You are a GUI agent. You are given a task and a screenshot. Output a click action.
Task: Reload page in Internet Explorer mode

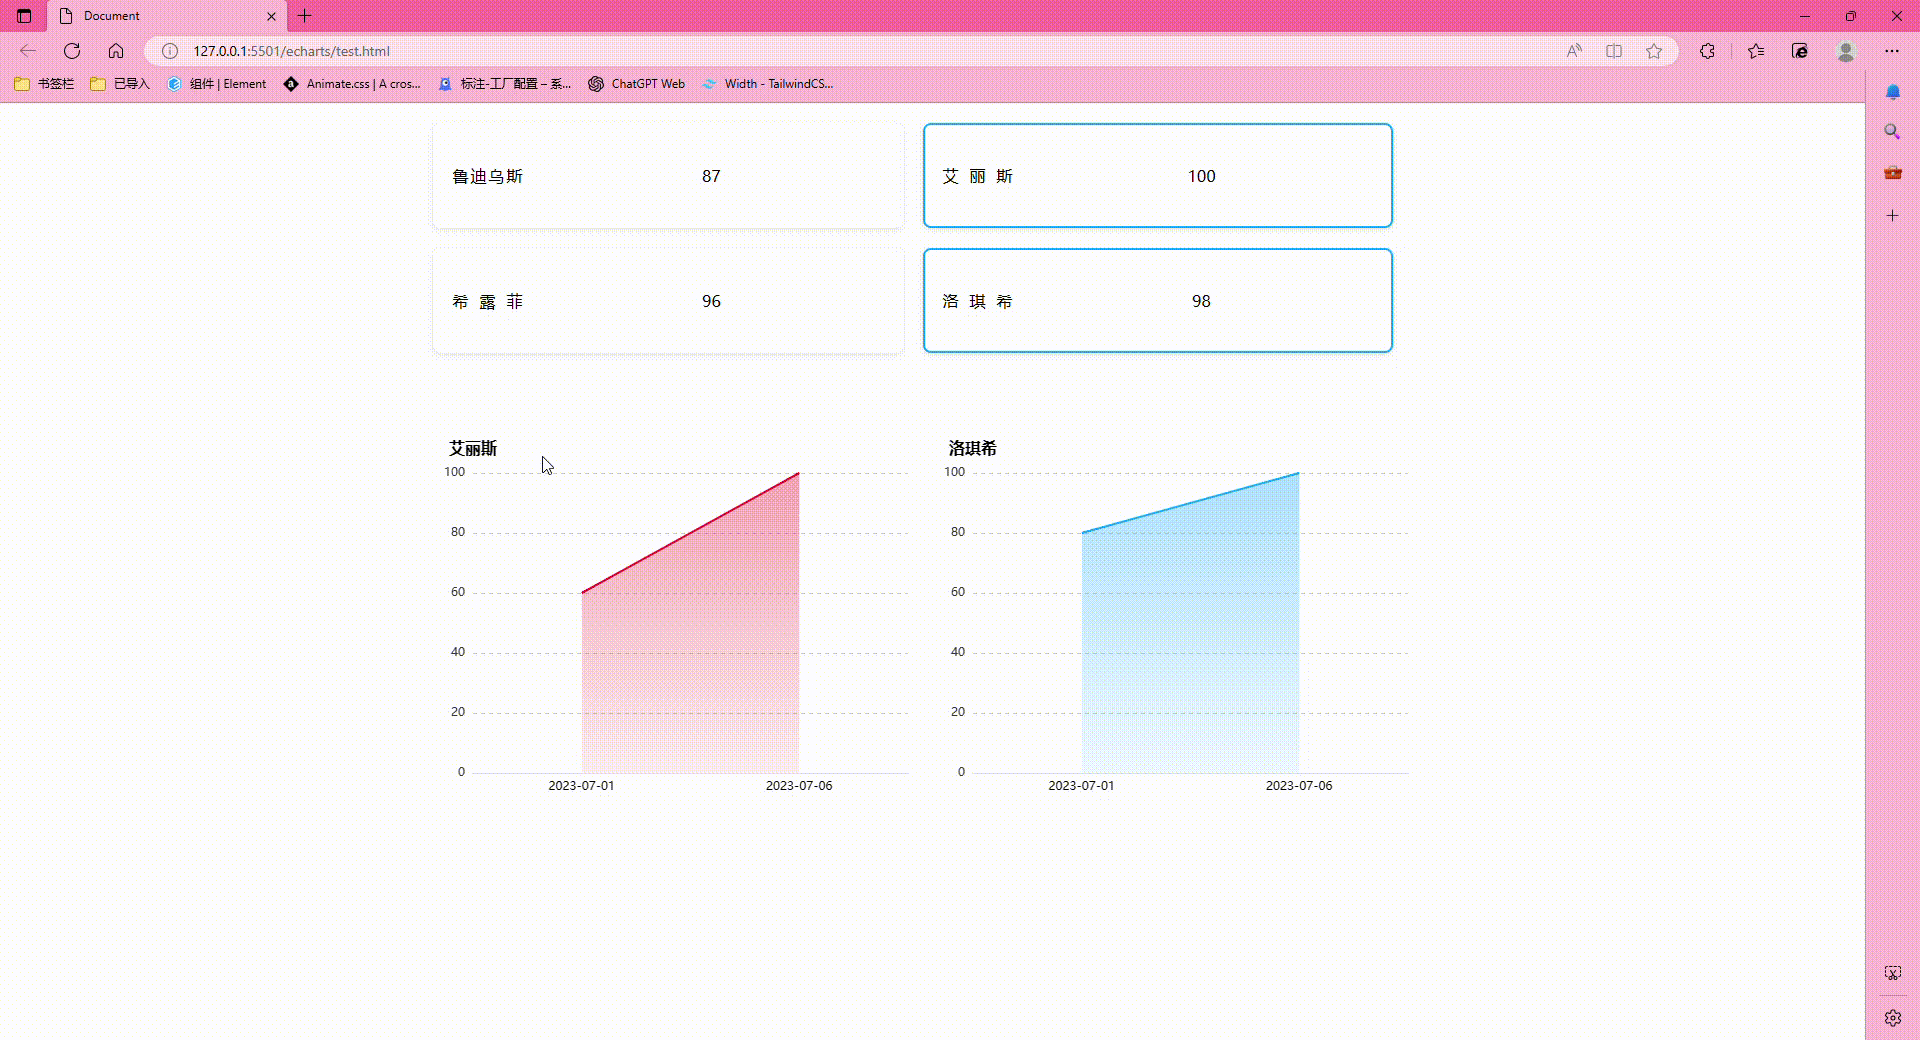(x=1800, y=51)
